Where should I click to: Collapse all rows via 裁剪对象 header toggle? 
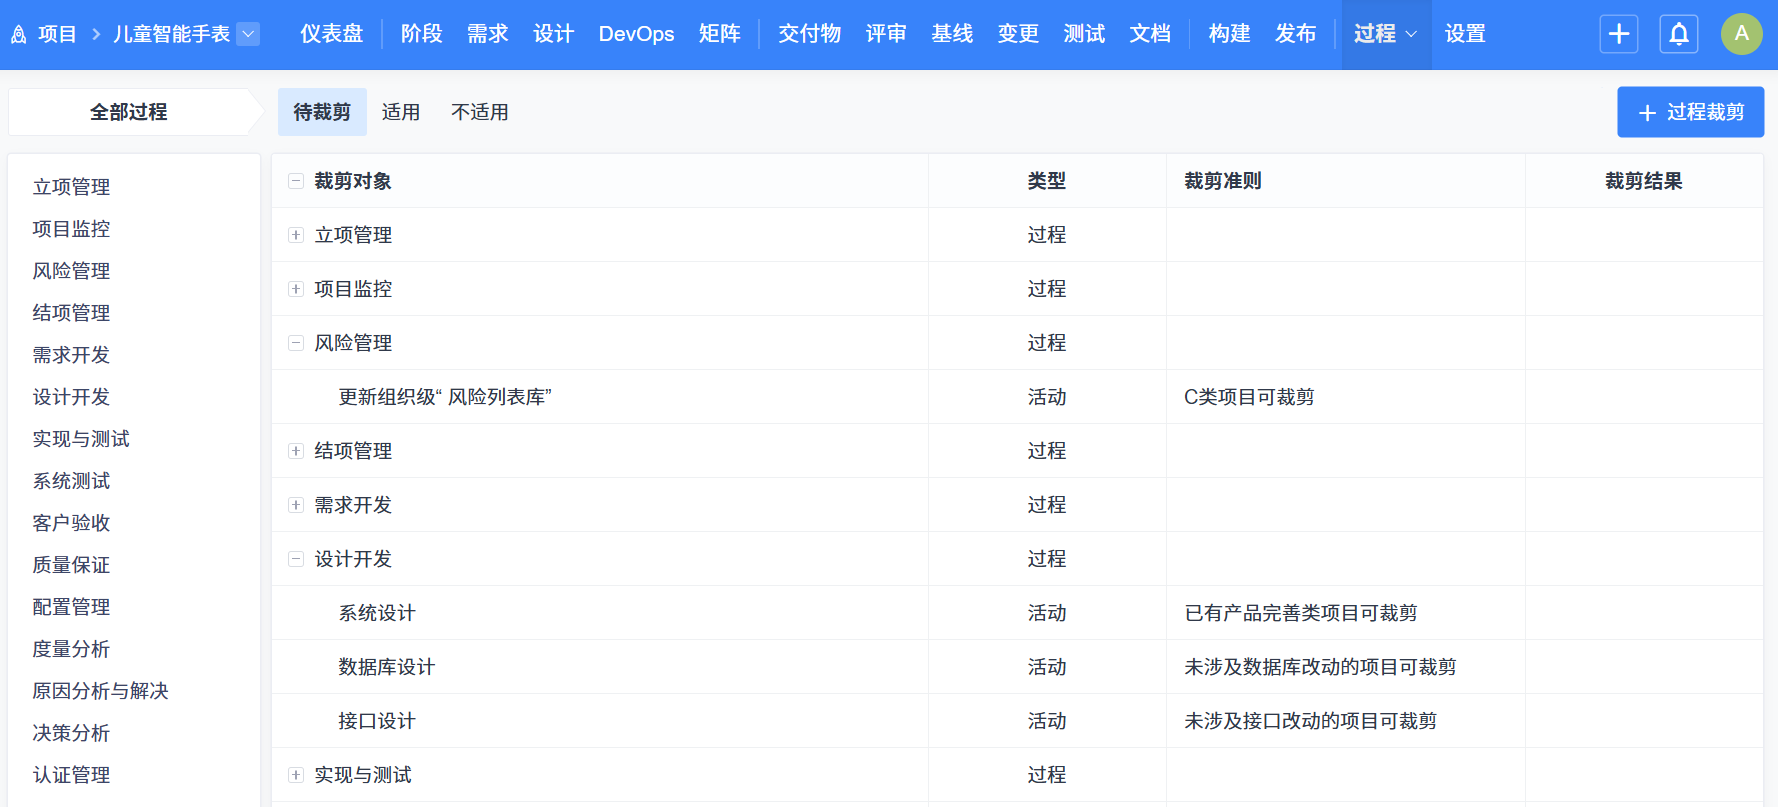click(x=296, y=181)
